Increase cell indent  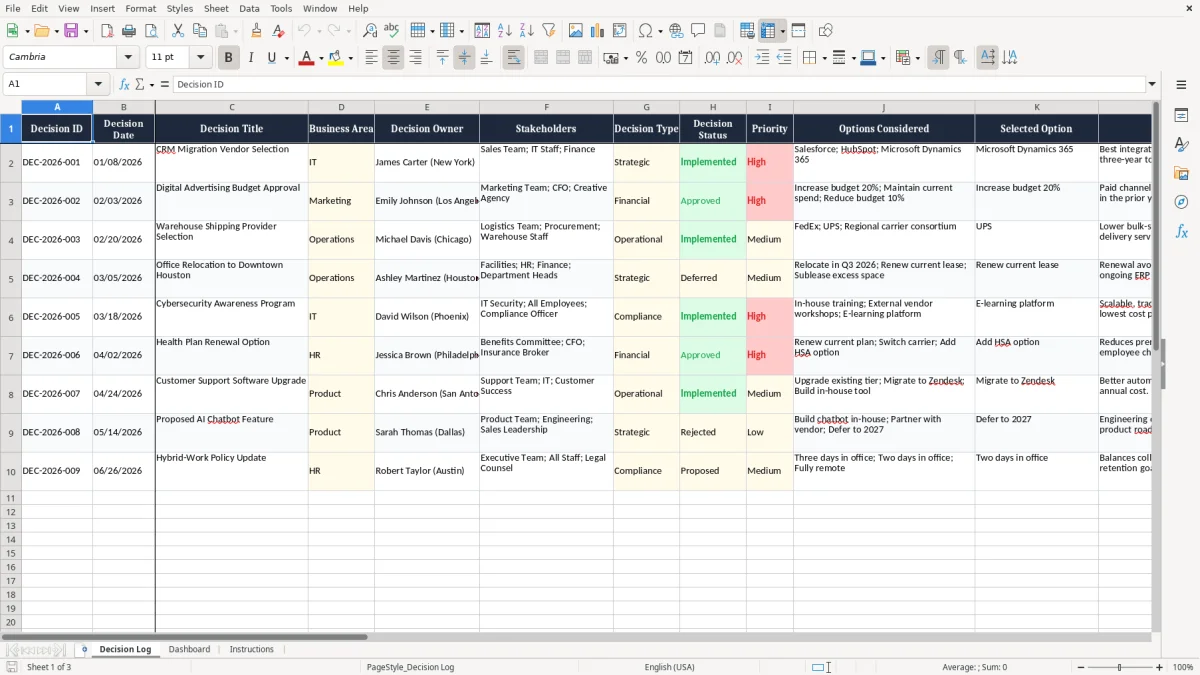click(x=762, y=58)
